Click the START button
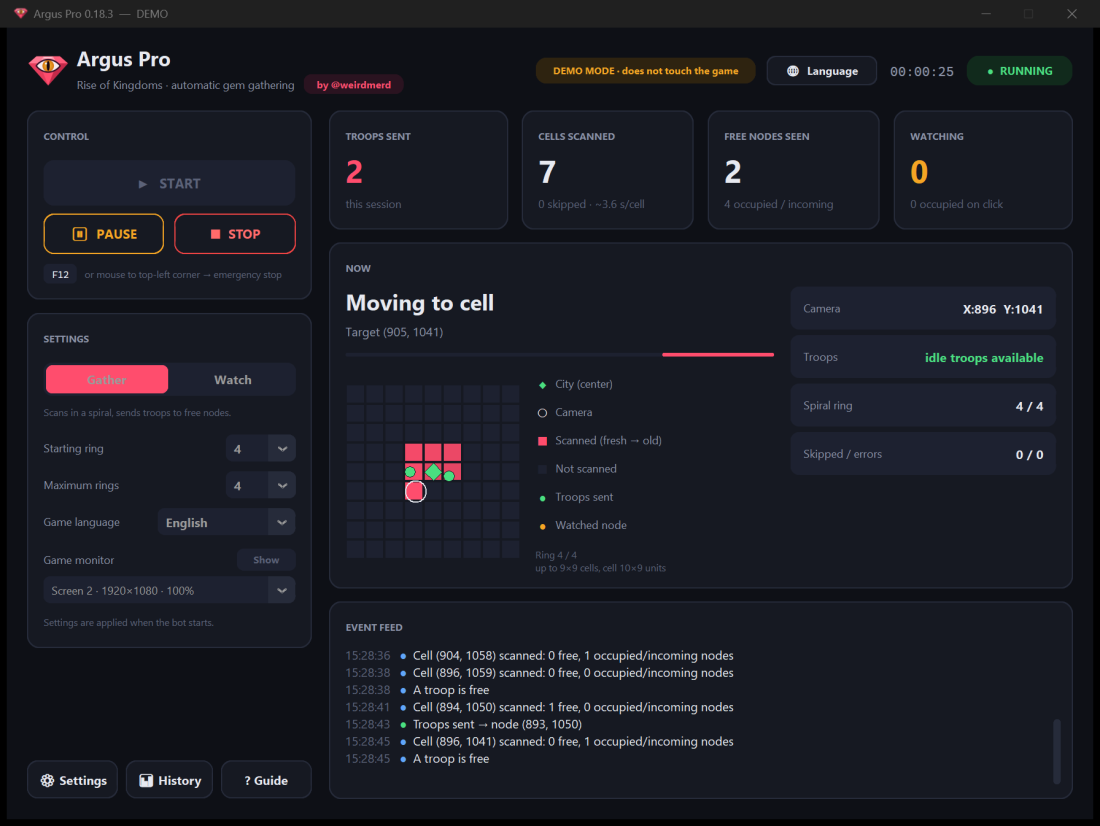This screenshot has height=826, width=1100. point(169,183)
